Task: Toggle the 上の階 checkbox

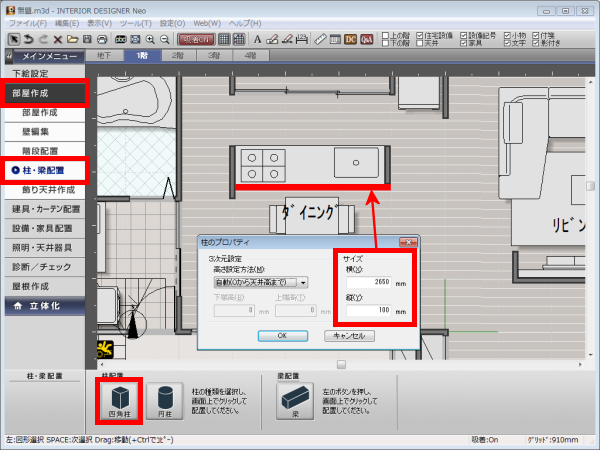Action: pos(387,35)
